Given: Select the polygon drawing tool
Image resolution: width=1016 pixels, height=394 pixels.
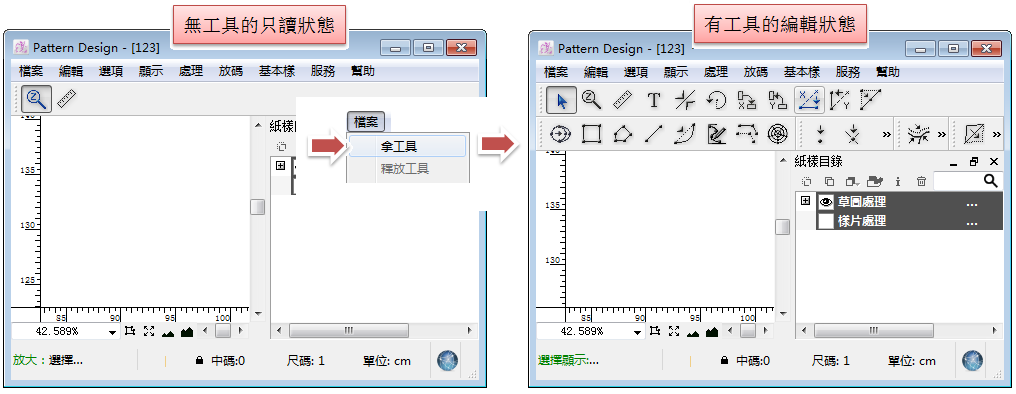Looking at the screenshot, I should 623,134.
